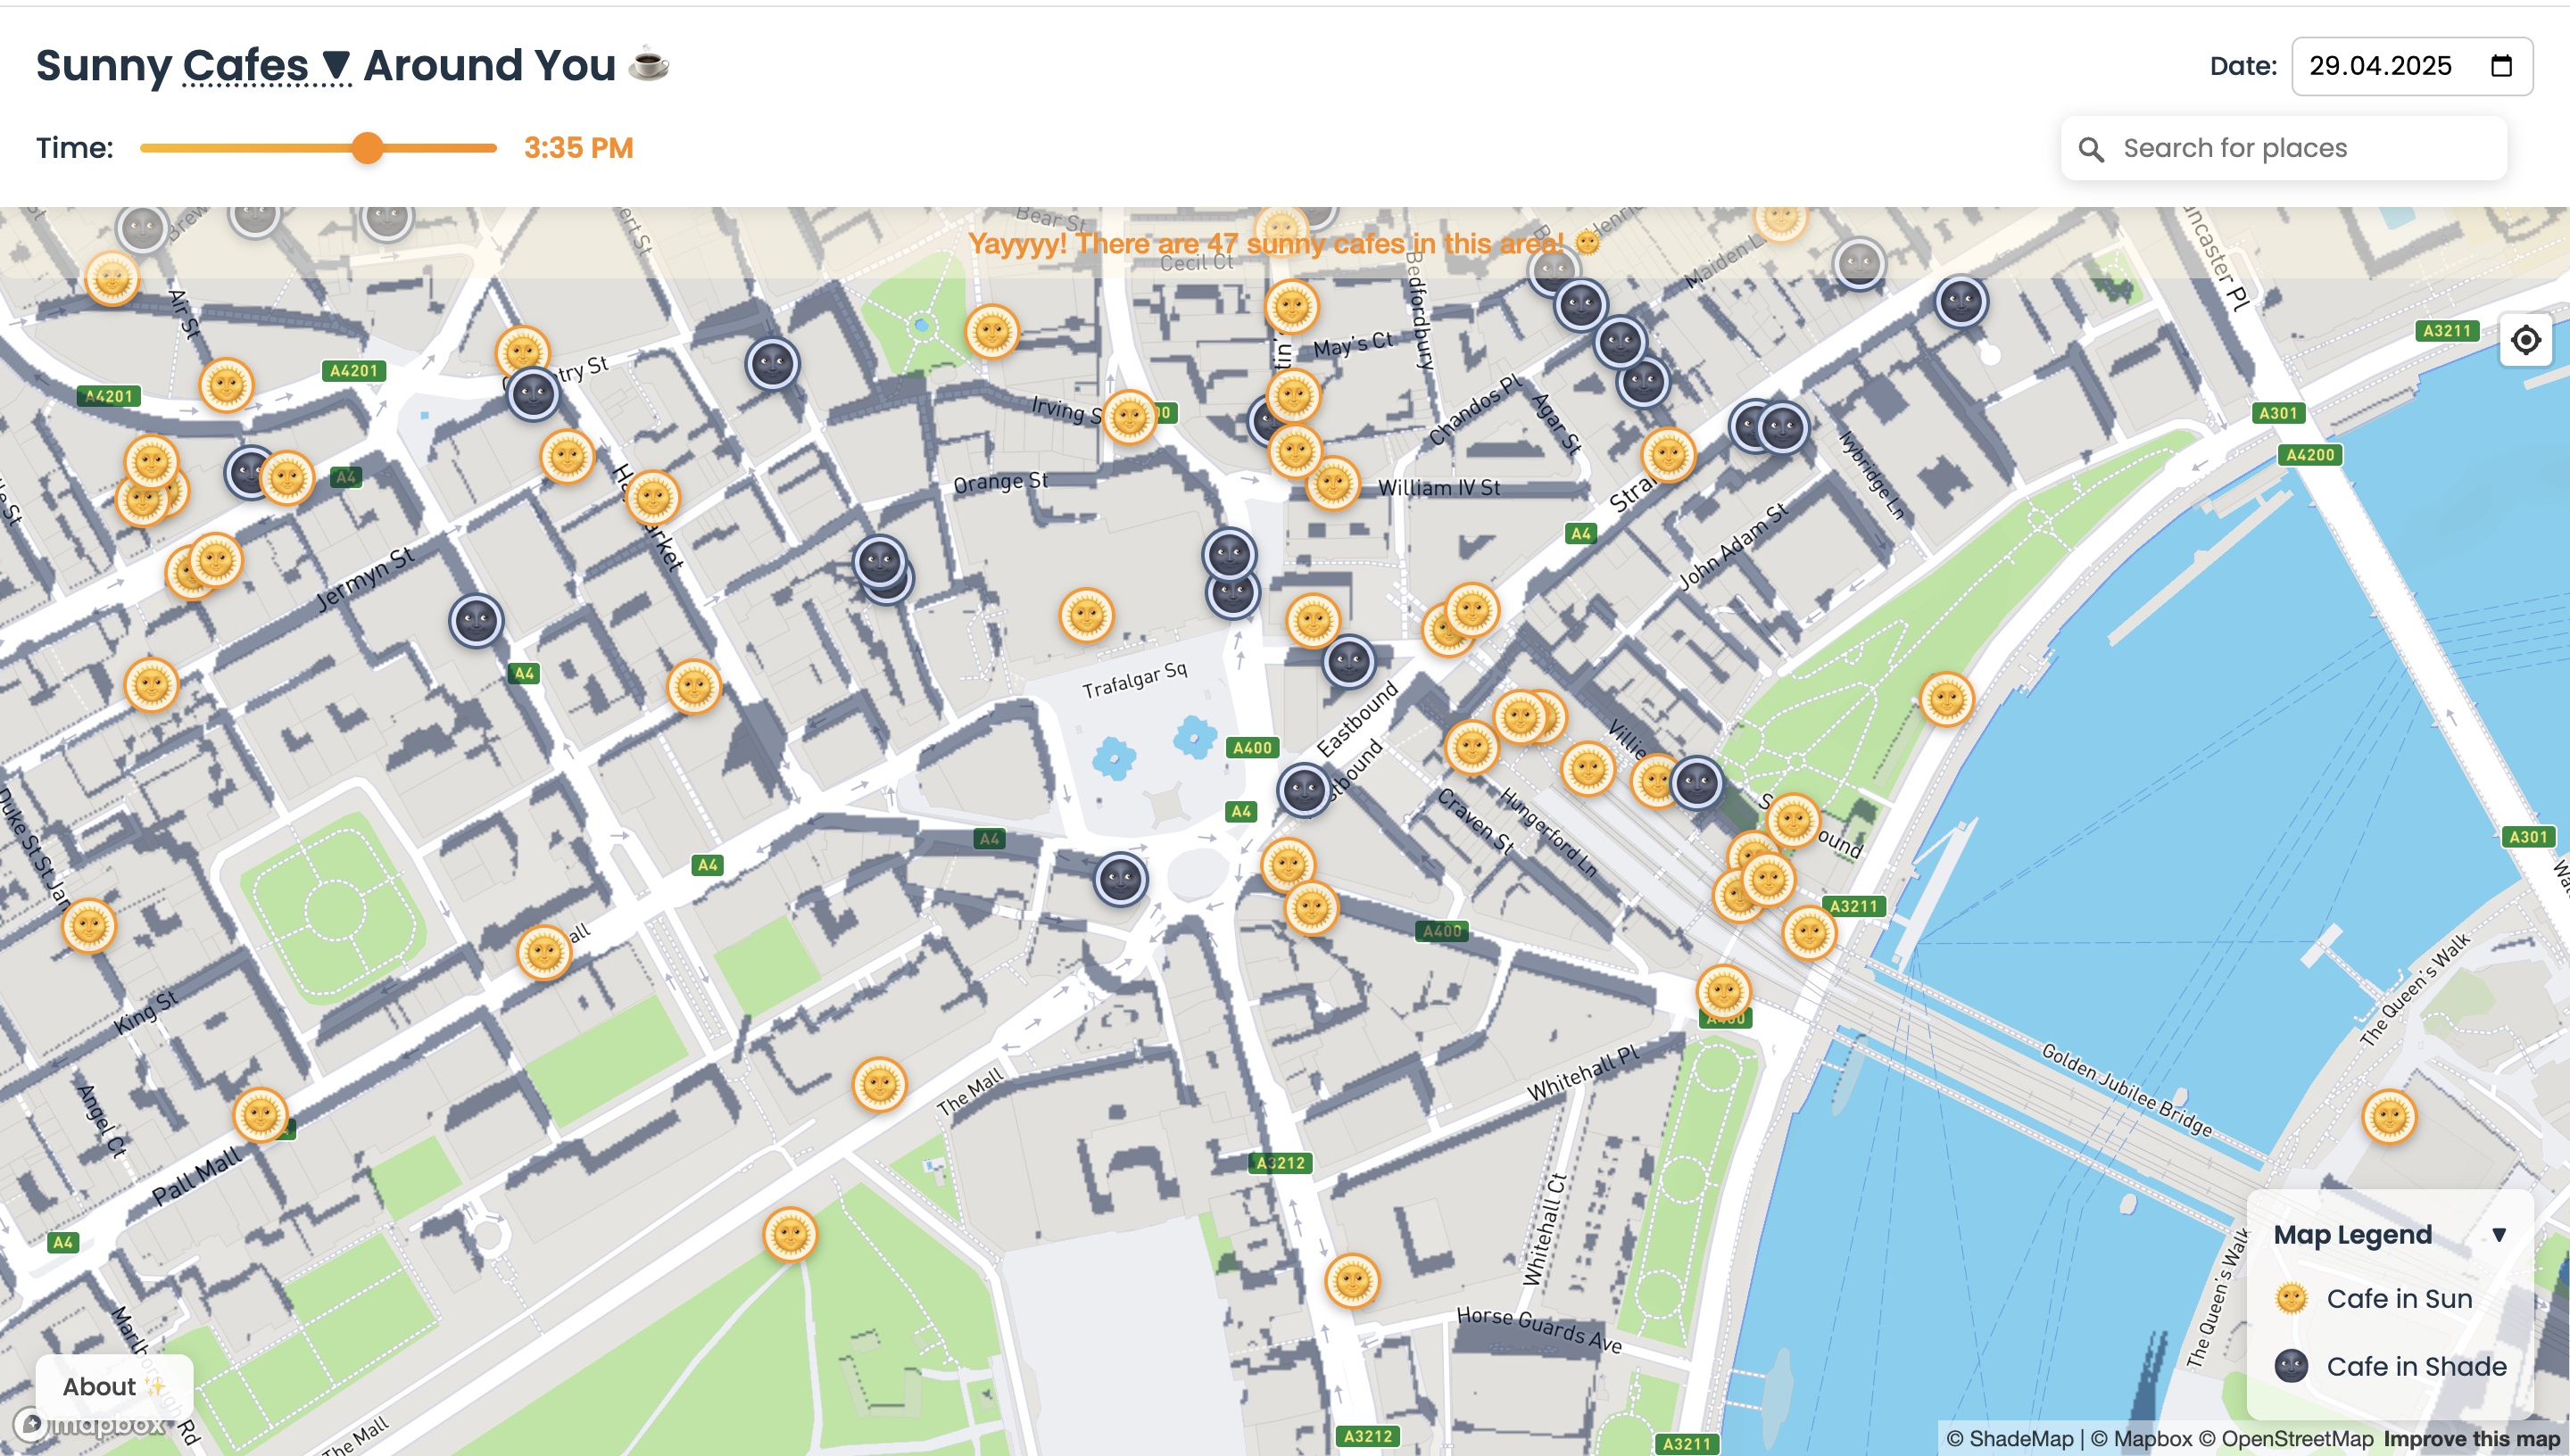This screenshot has width=2570, height=1456.
Task: Click the Map Legend title
Action: [x=2353, y=1235]
